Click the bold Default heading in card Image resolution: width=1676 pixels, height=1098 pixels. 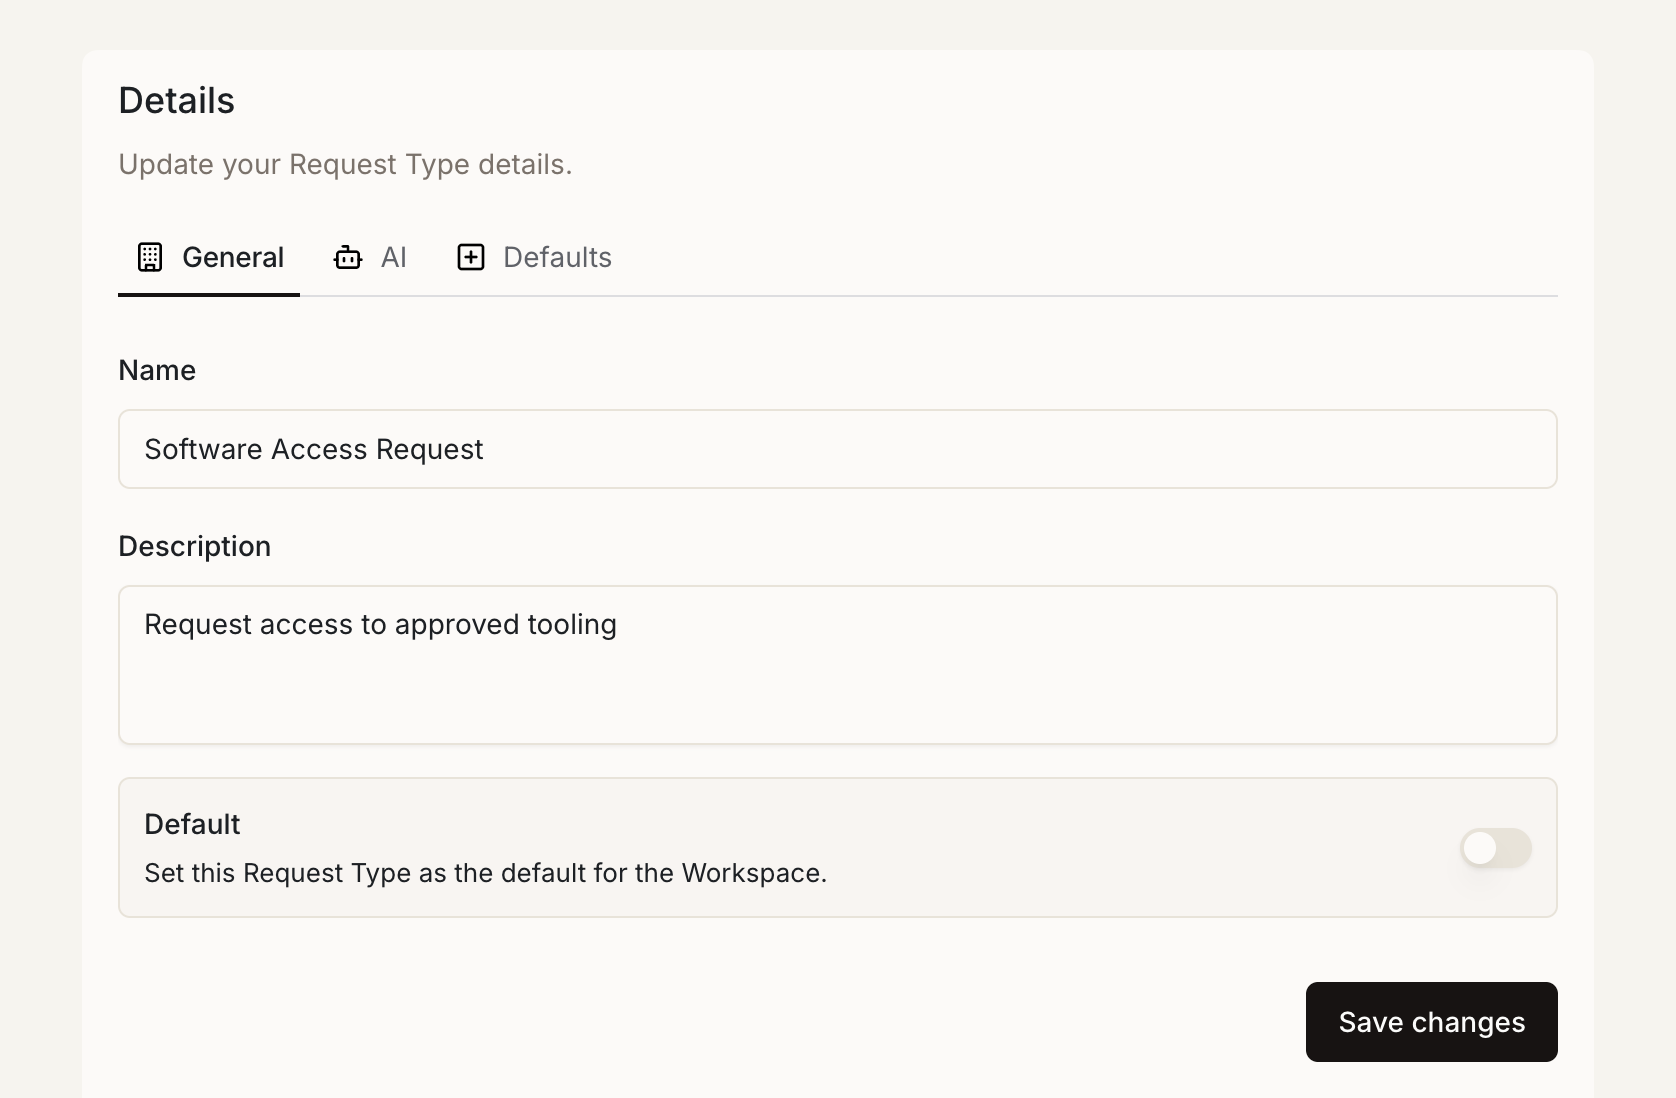coord(192,824)
